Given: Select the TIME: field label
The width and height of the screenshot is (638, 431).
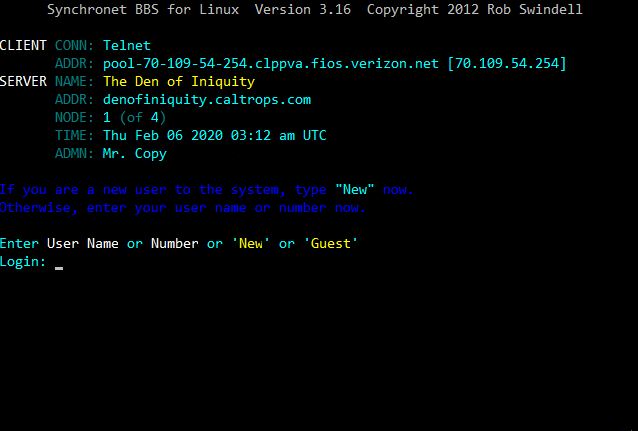Looking at the screenshot, I should tap(74, 136).
